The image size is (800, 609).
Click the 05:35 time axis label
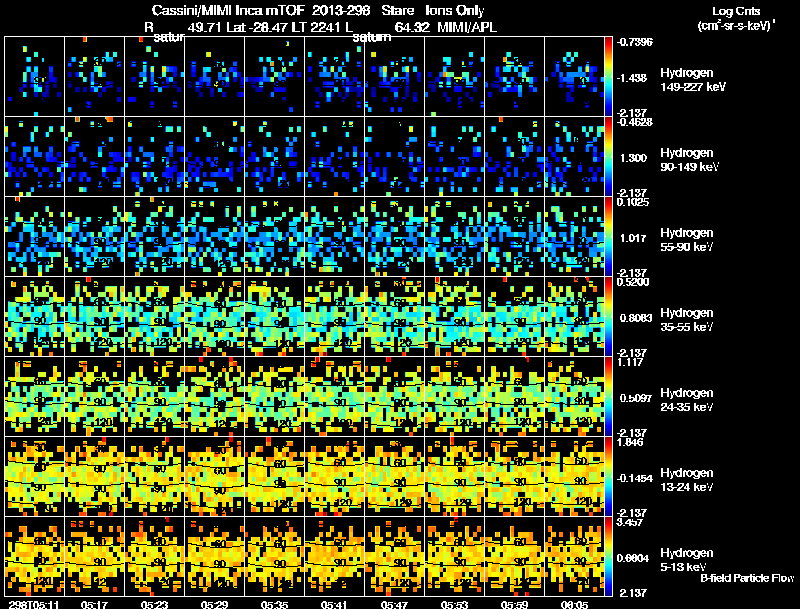(x=274, y=605)
